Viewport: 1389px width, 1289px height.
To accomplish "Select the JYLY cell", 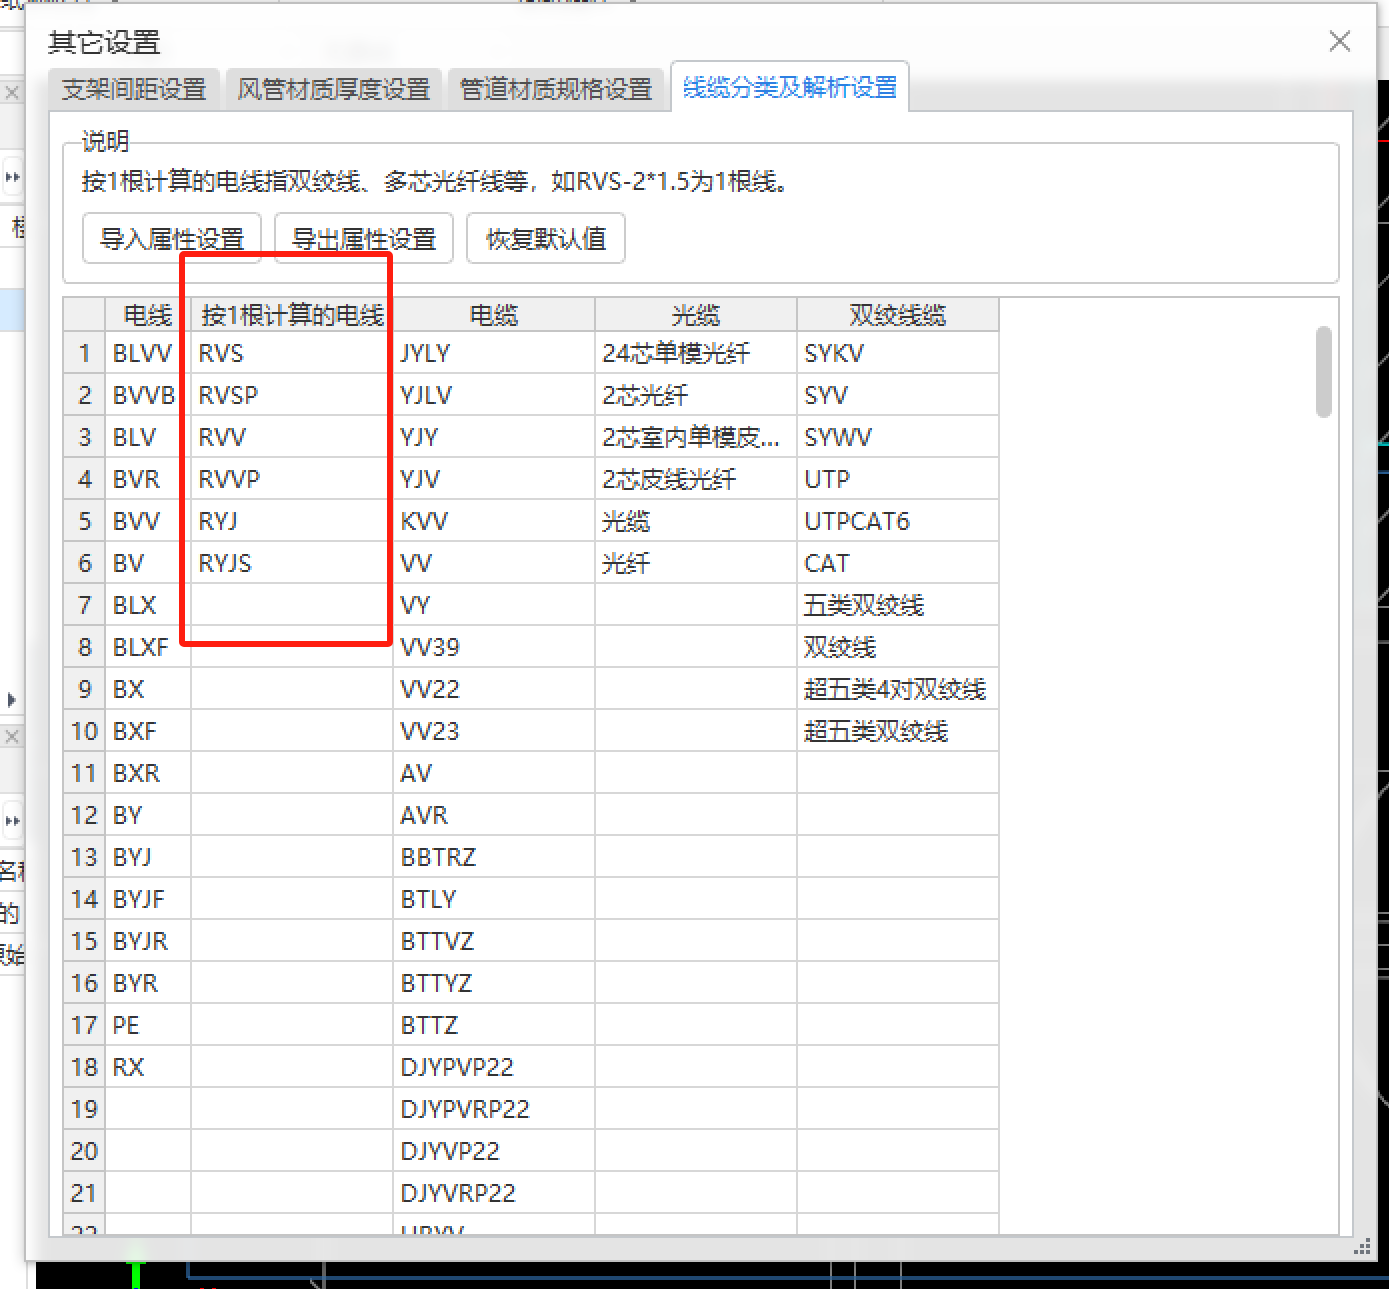I will (x=494, y=353).
